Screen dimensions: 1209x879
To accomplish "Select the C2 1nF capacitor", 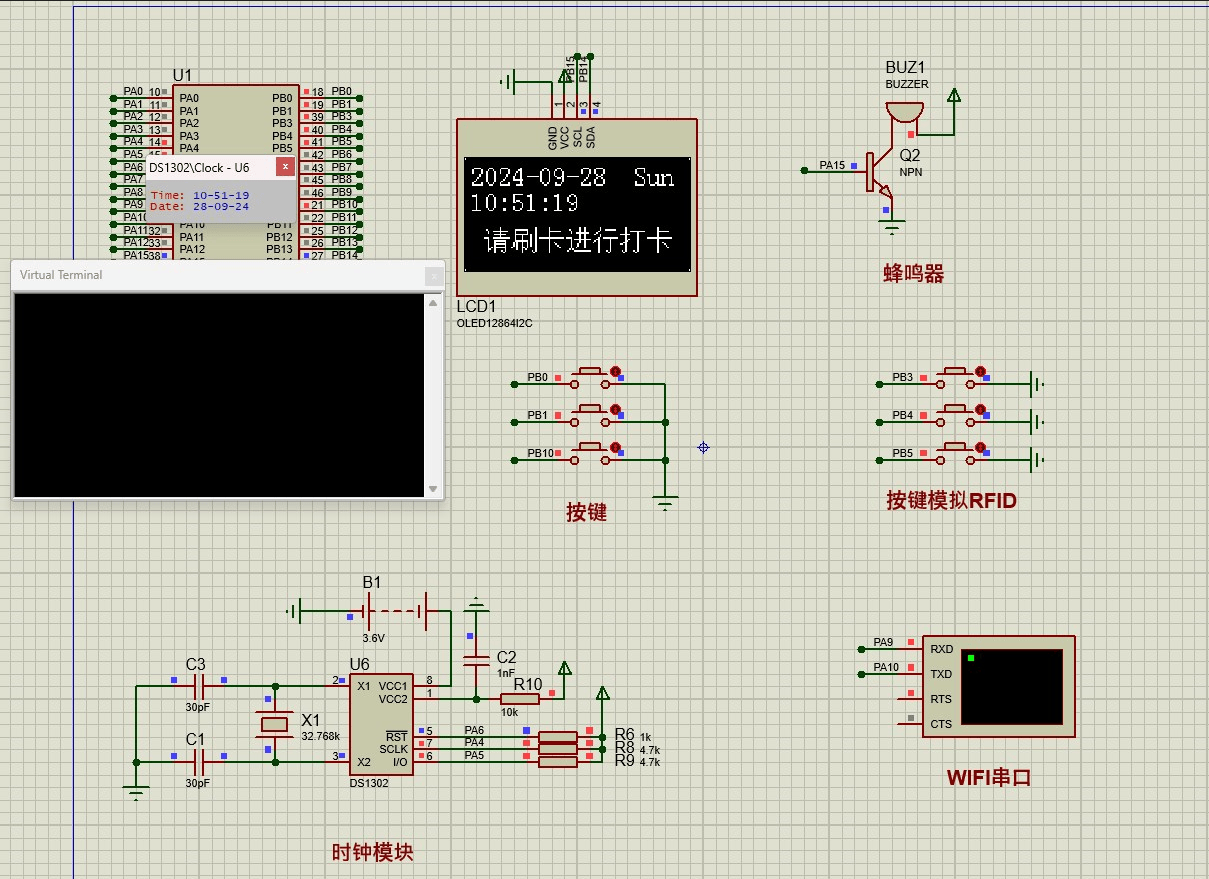I will tap(478, 659).
